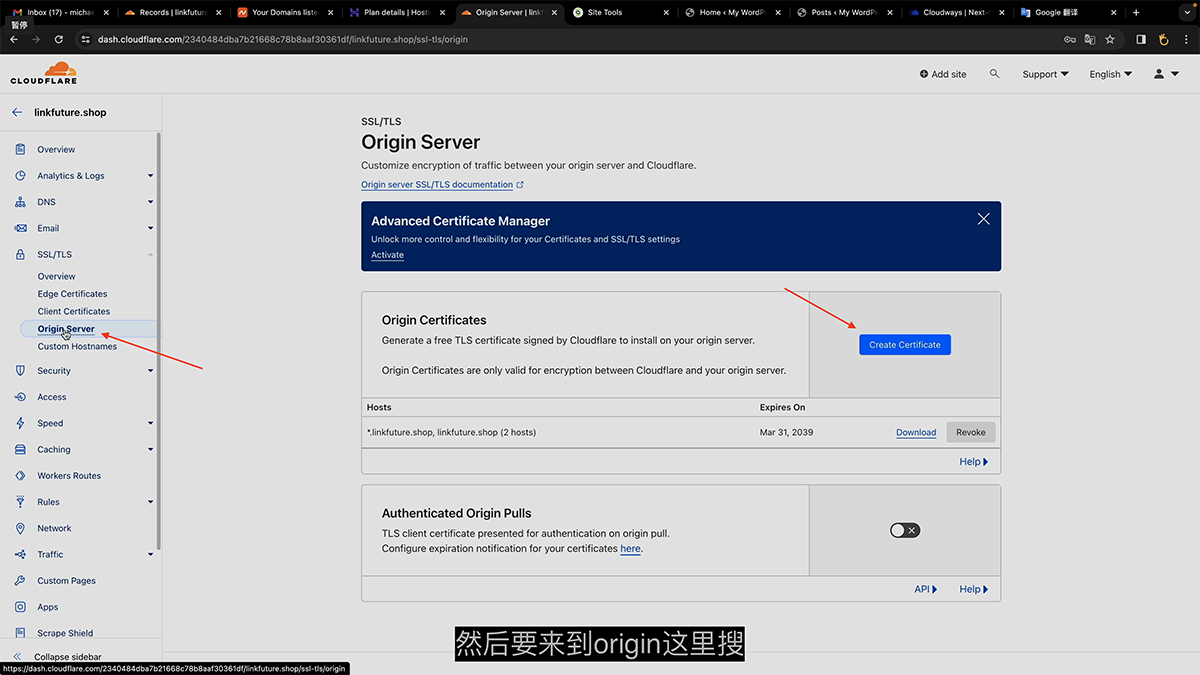Download the linkfuture.shop origin certificate
This screenshot has width=1200, height=675.
pyautogui.click(x=916, y=433)
